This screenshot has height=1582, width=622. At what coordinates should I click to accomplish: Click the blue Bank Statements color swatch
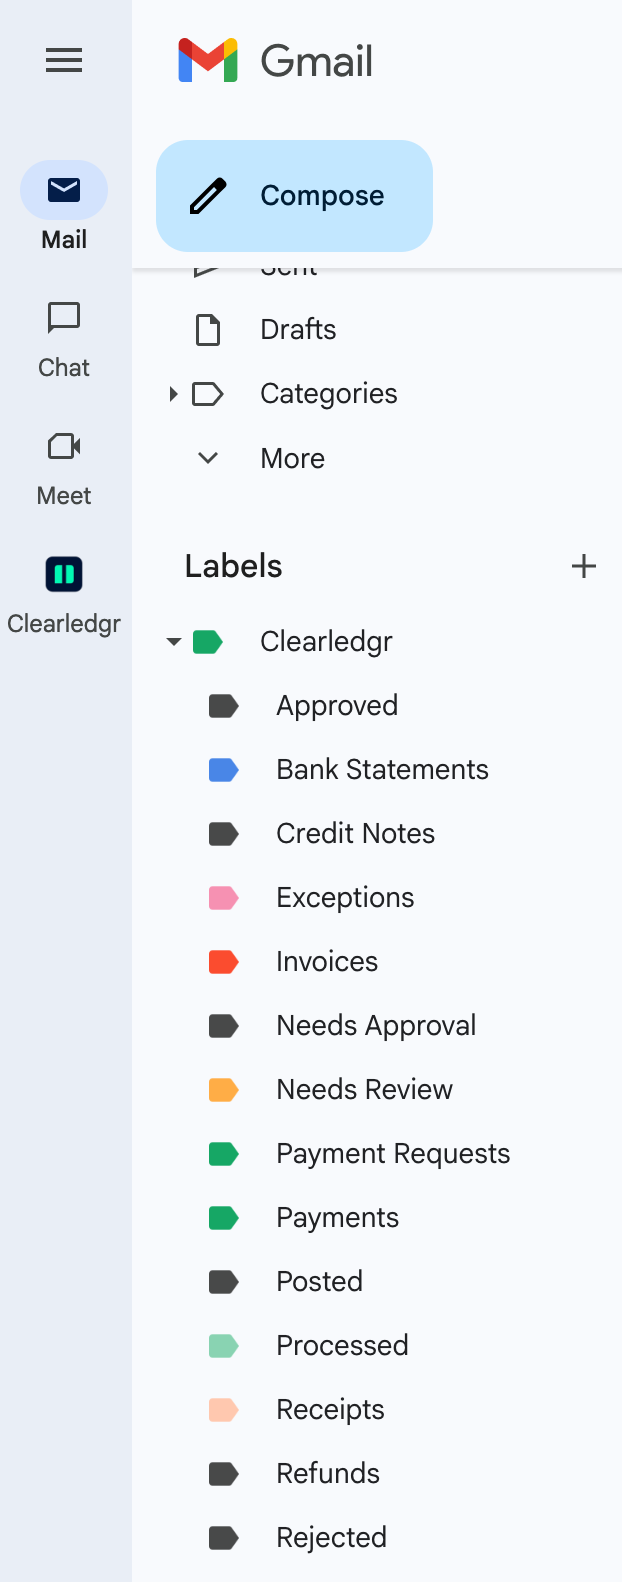222,769
